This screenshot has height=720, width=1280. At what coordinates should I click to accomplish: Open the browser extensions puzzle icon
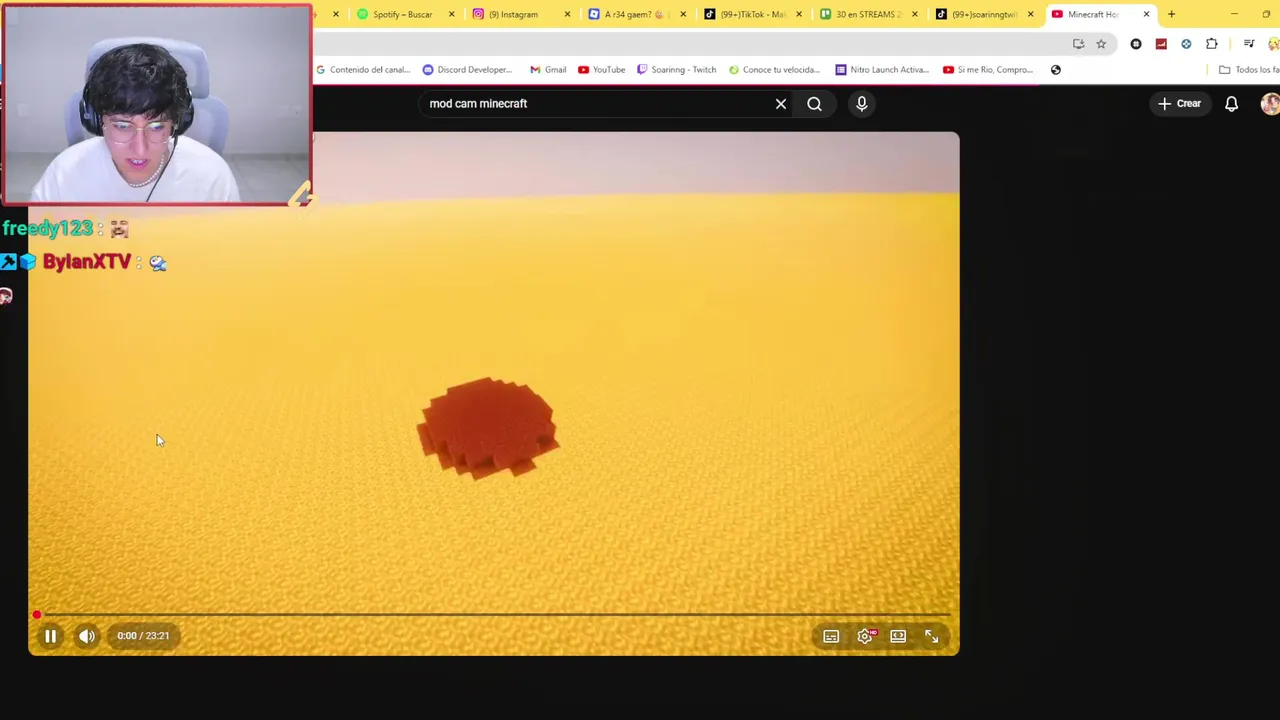1212,44
